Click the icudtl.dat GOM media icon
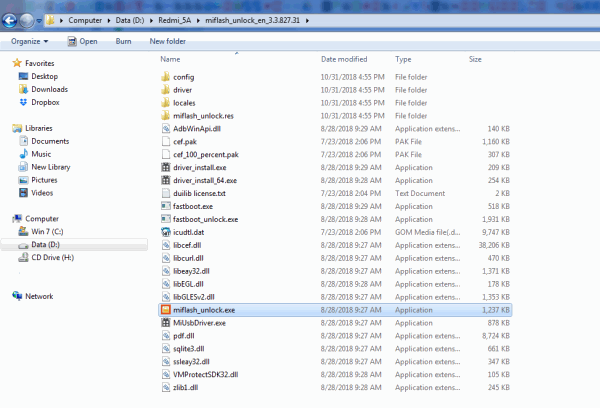Screen dimensions: 600x408 click(165, 232)
